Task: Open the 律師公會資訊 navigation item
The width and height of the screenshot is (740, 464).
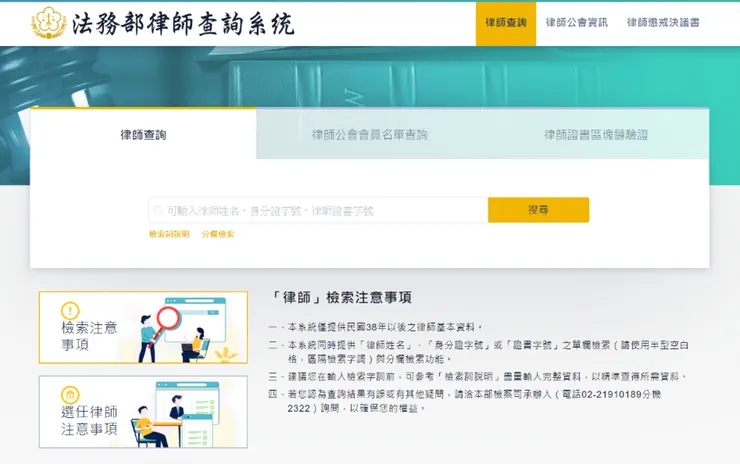Action: tap(577, 23)
